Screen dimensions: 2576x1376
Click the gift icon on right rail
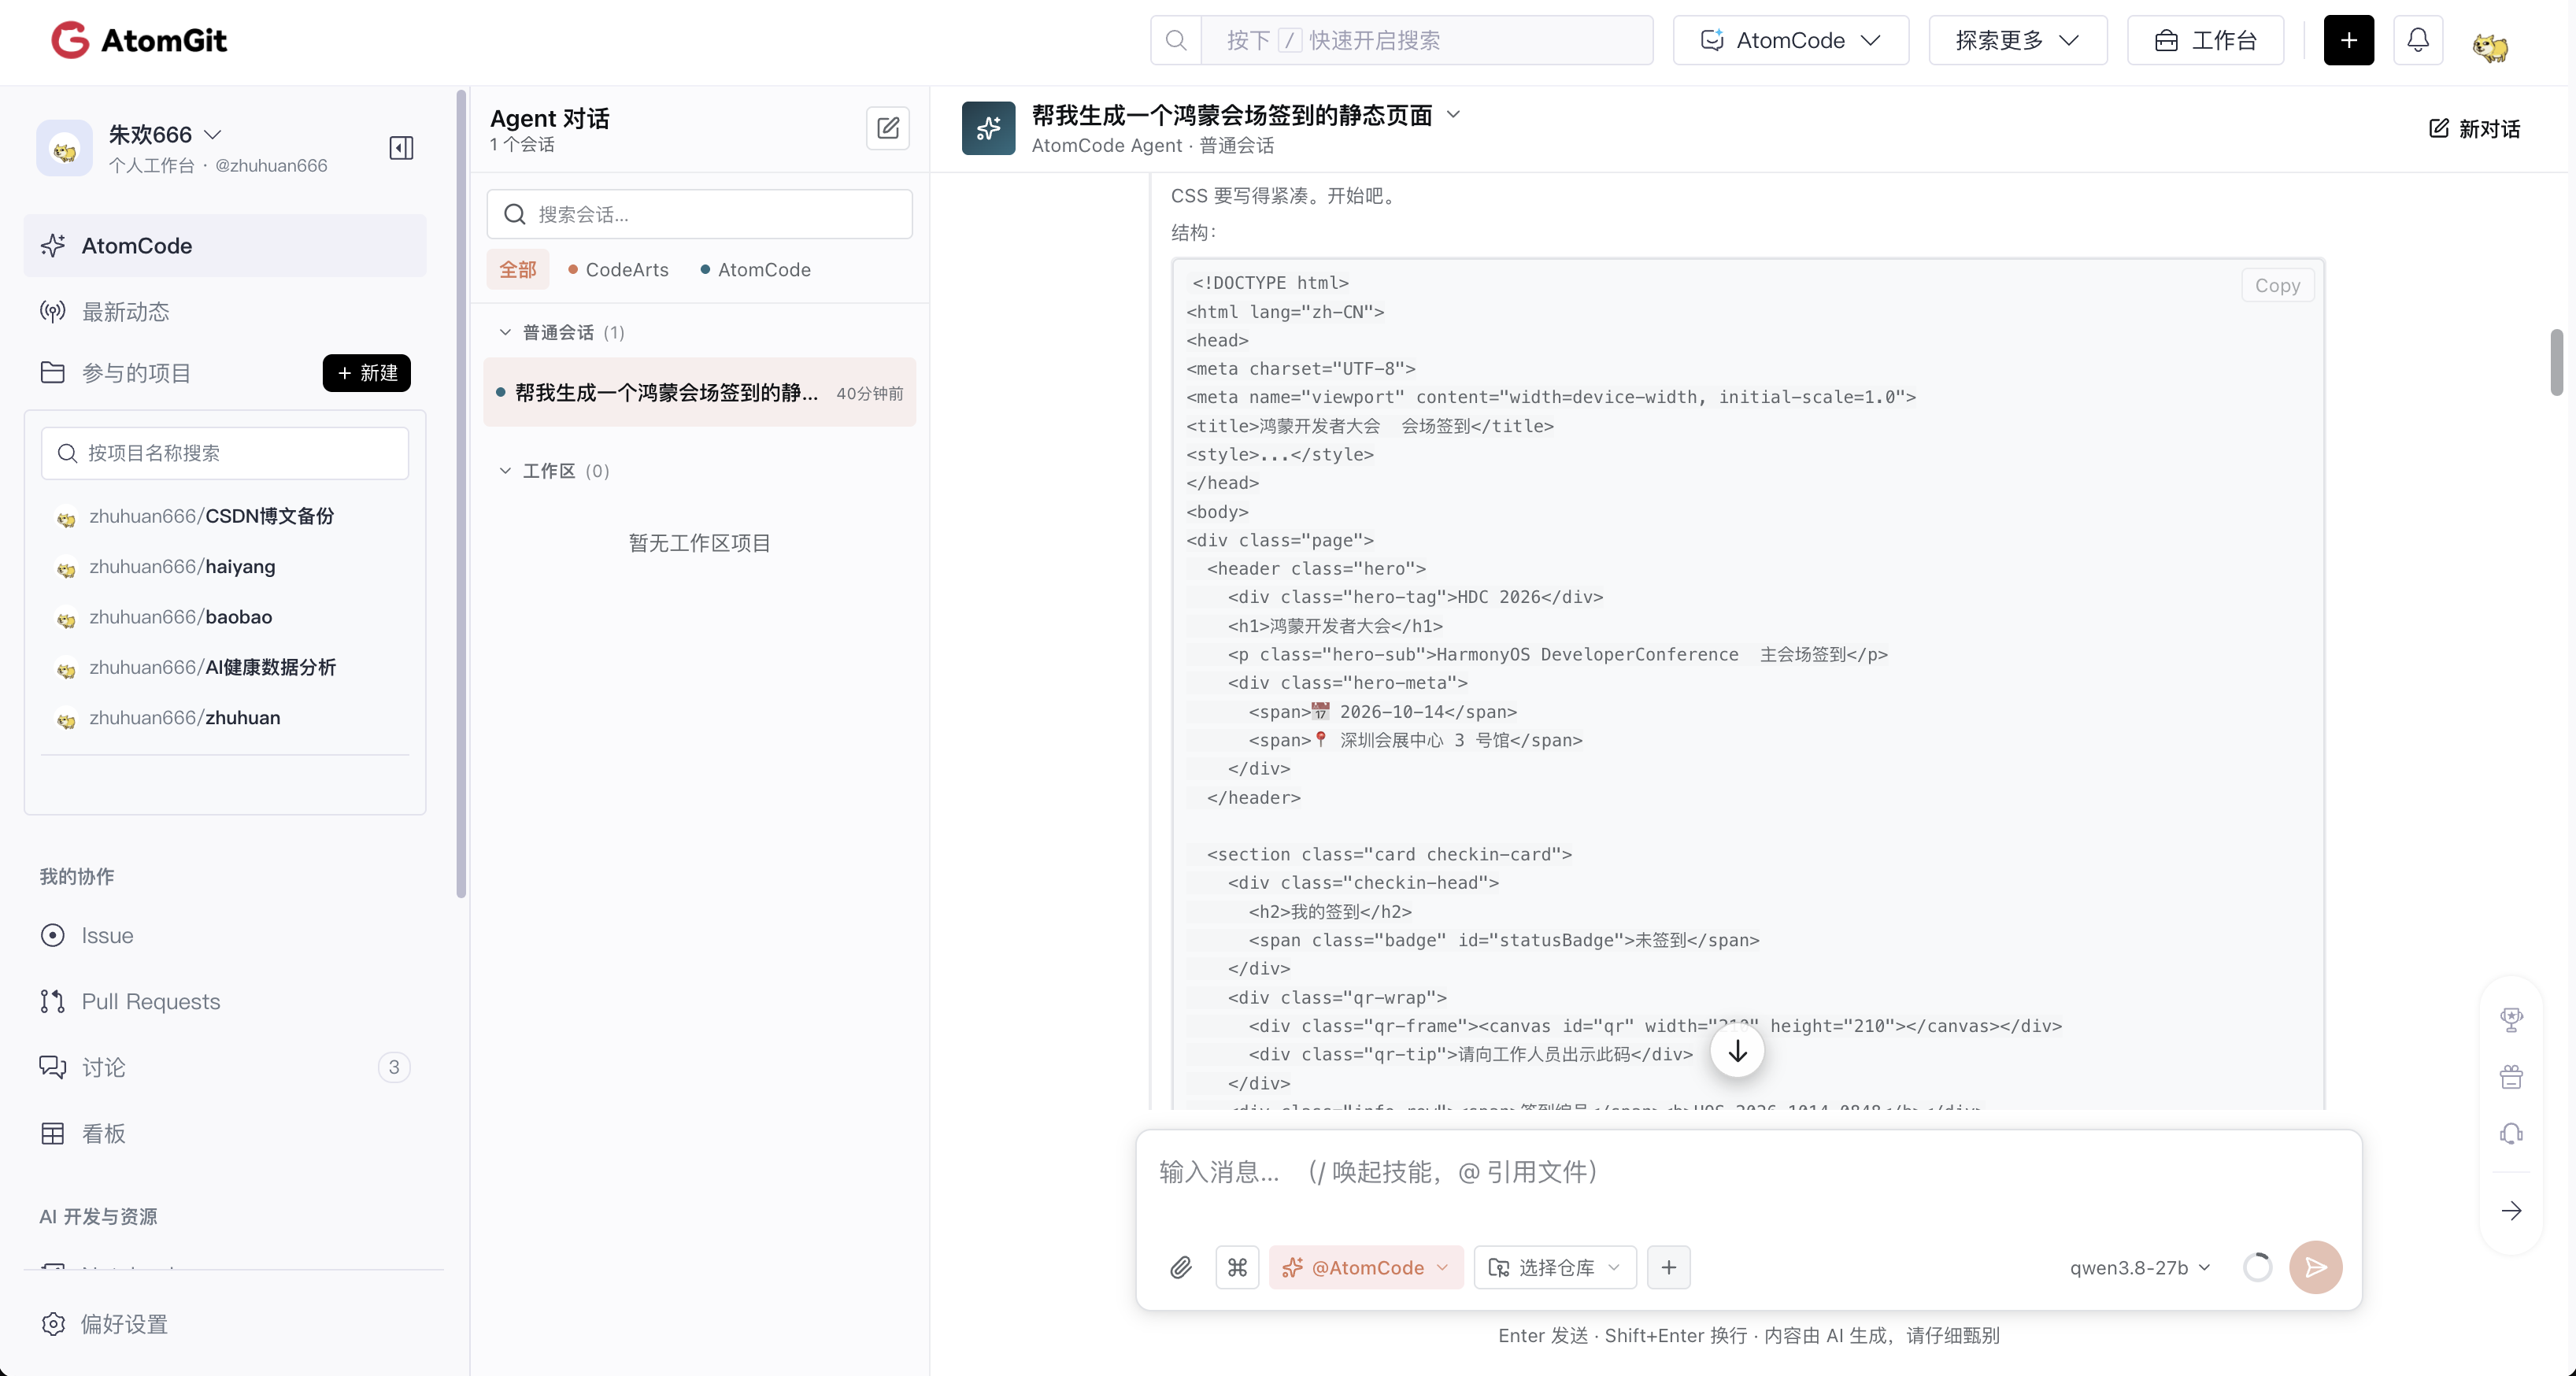pos(2511,1077)
